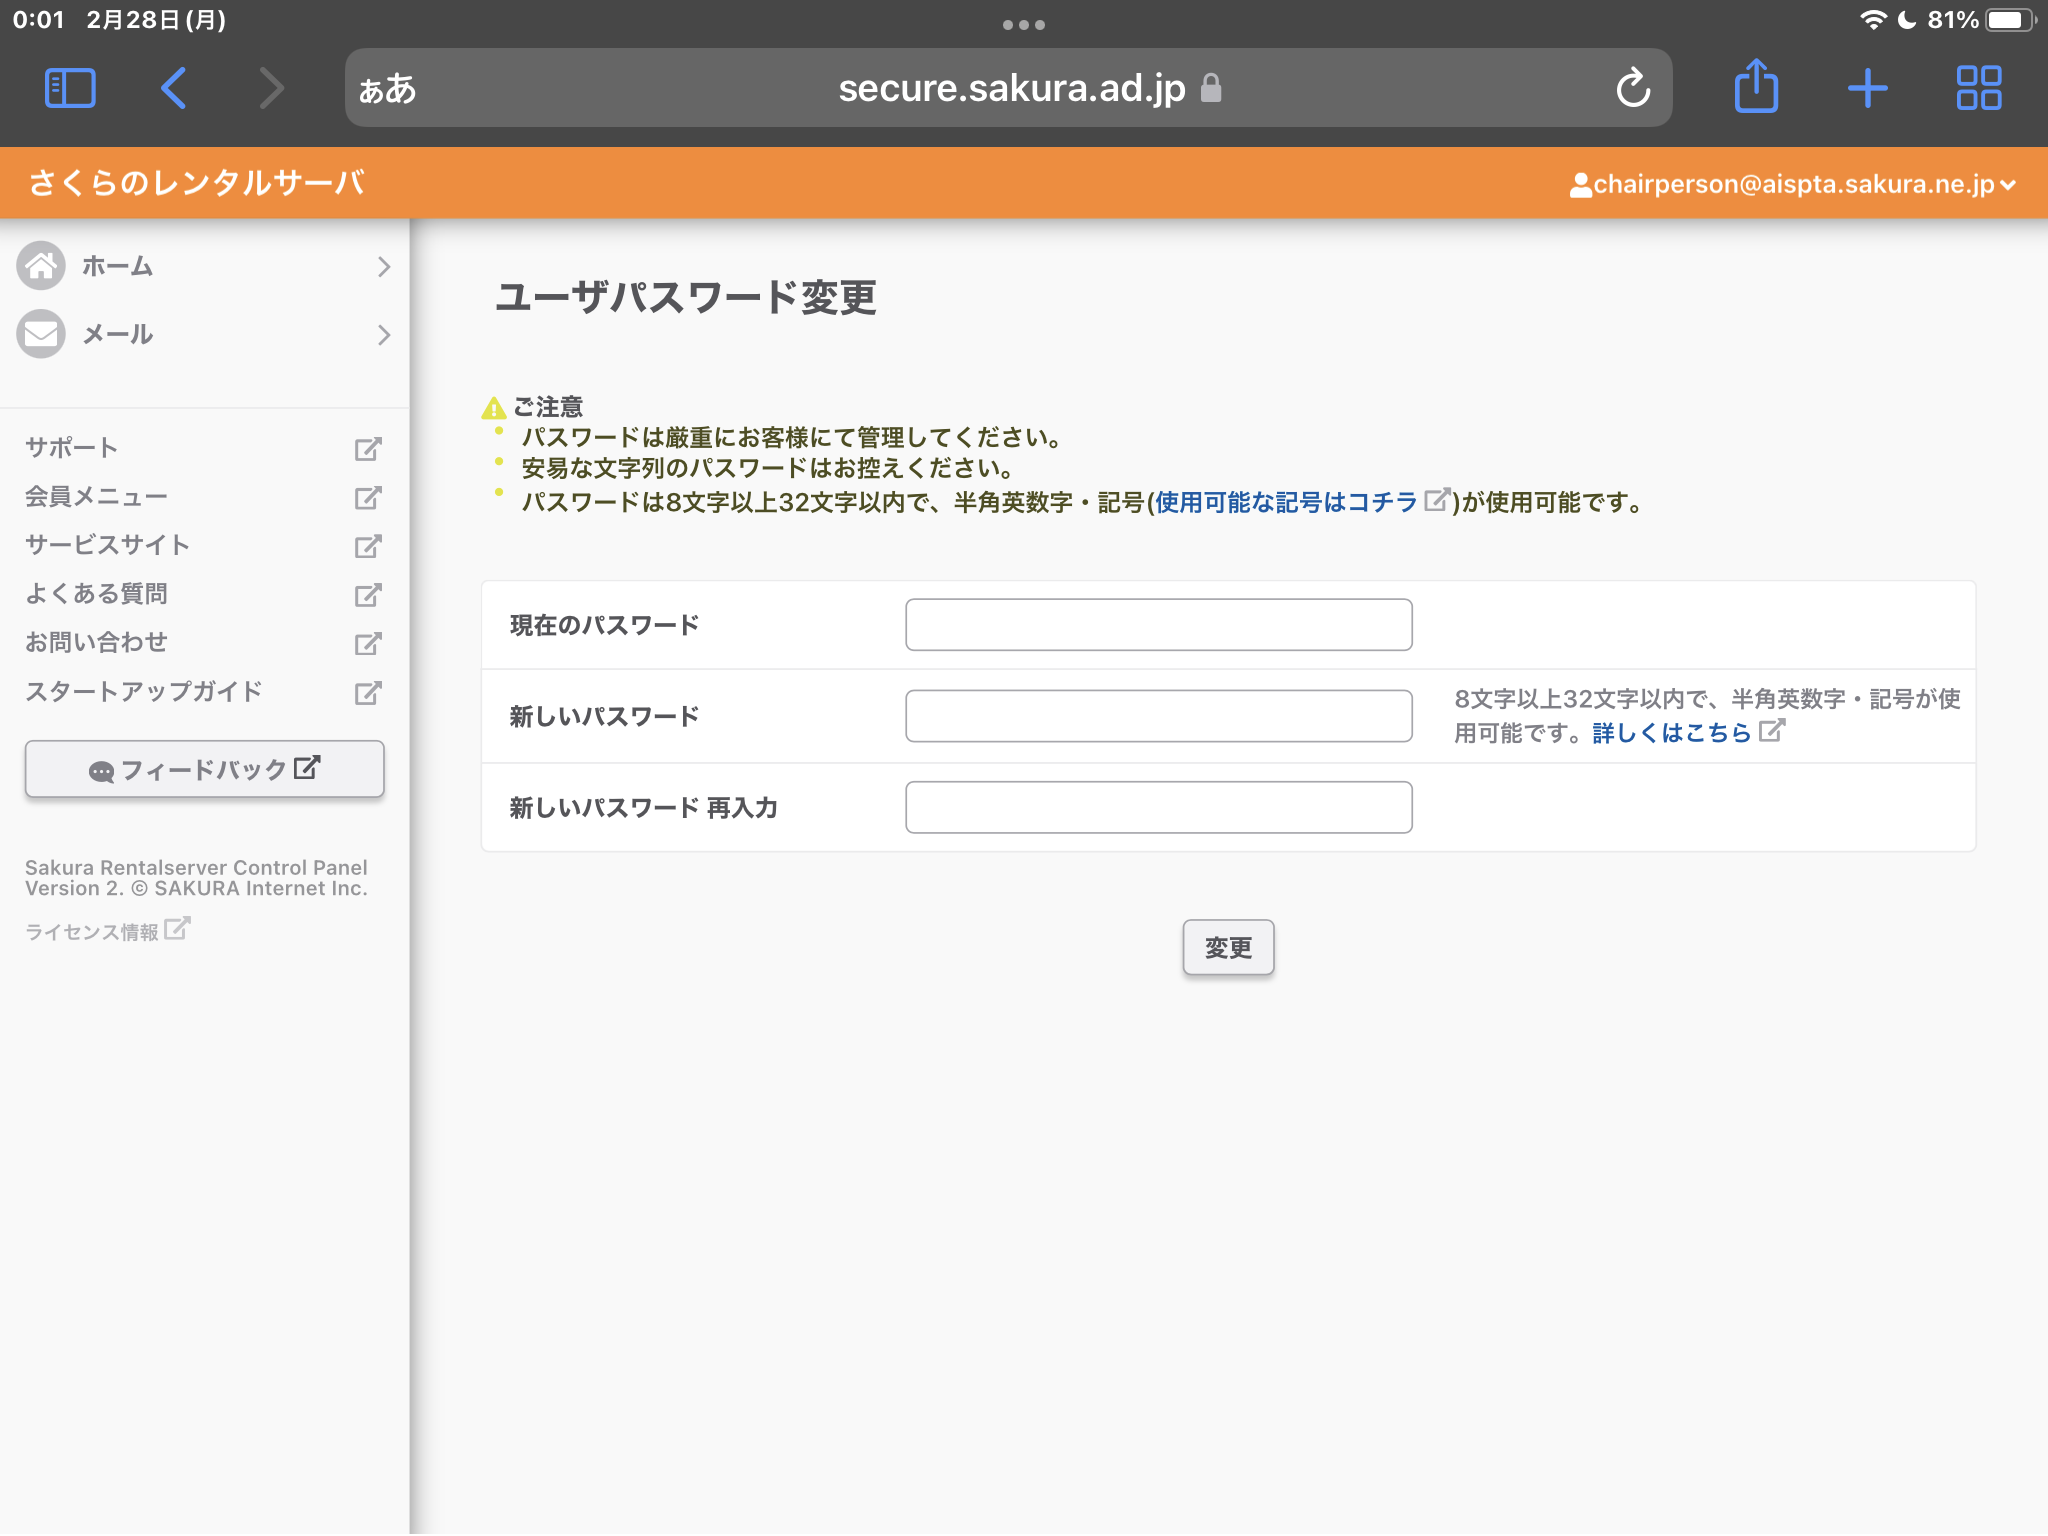Viewport: 2048px width, 1536px height.
Task: Open the chairperson account dropdown
Action: (x=1793, y=185)
